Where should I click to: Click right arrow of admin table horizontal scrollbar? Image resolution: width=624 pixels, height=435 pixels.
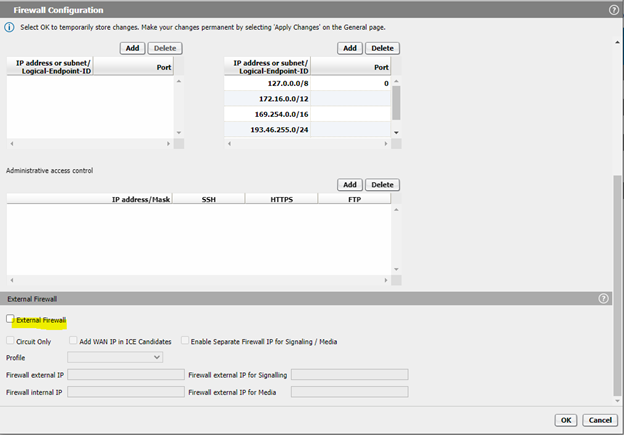(x=386, y=280)
